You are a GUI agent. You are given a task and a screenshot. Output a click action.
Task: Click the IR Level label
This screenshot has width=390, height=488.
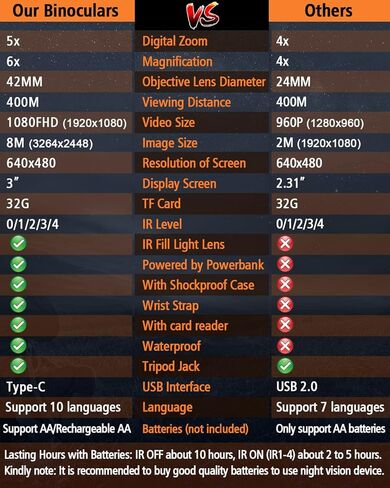point(162,224)
